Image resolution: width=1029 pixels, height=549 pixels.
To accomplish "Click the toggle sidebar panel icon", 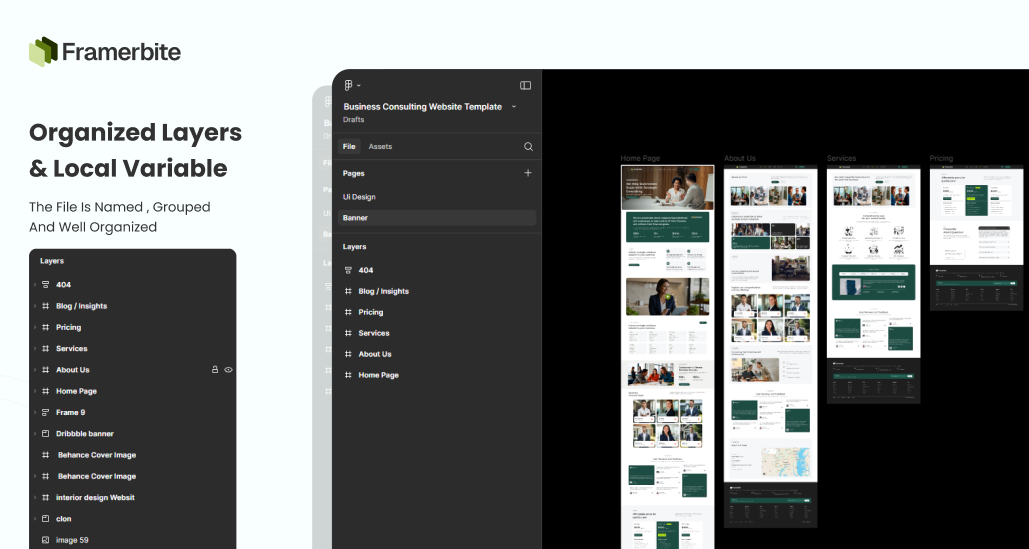I will tap(525, 86).
